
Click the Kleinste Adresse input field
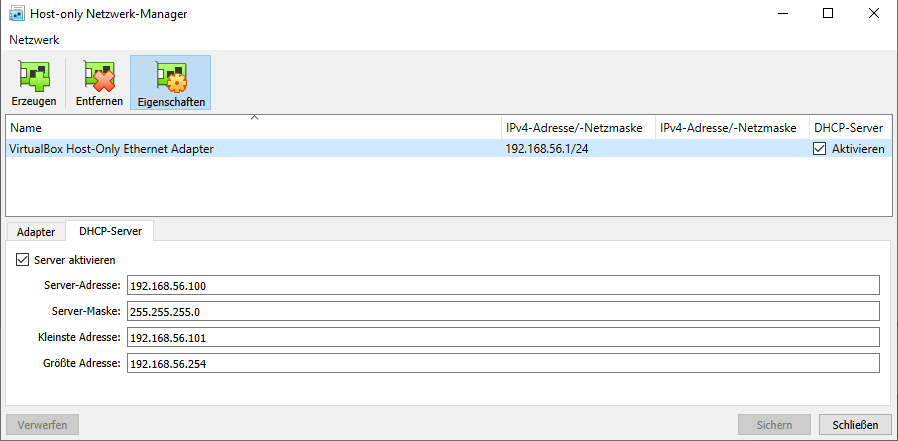coord(503,337)
